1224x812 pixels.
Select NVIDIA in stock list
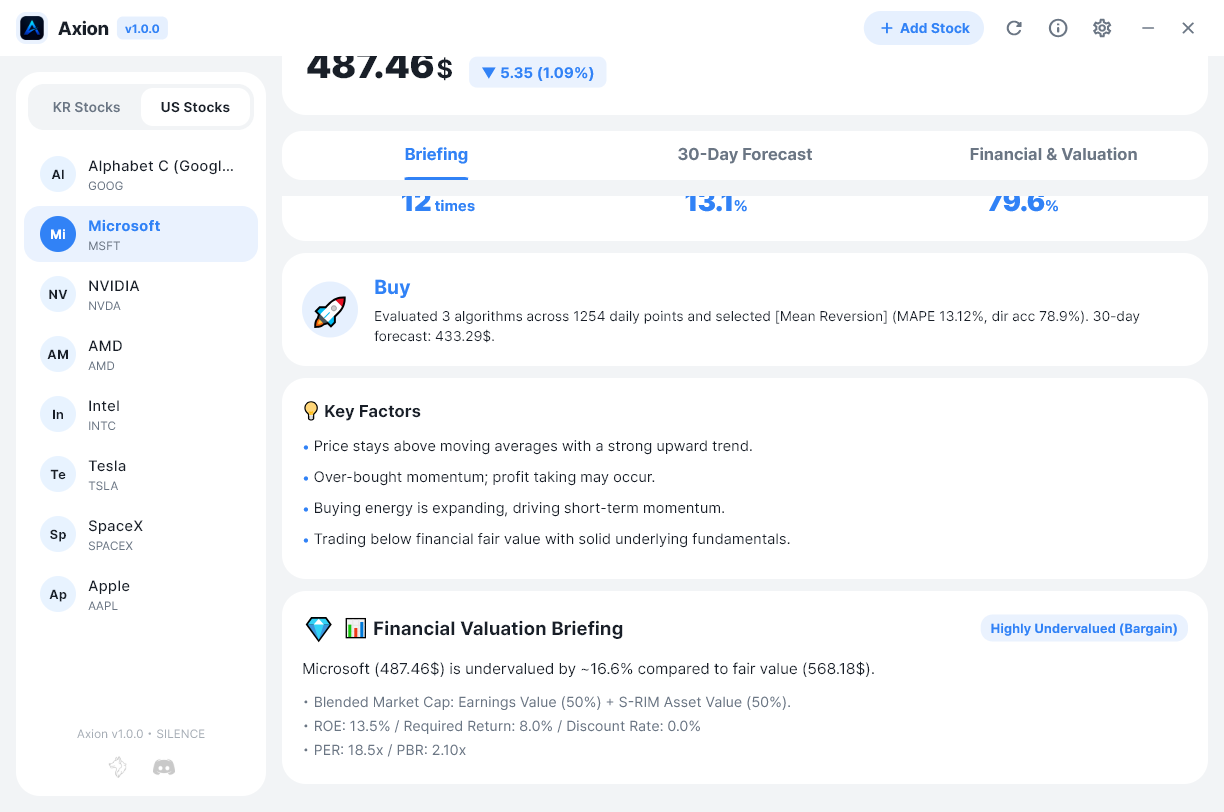141,294
